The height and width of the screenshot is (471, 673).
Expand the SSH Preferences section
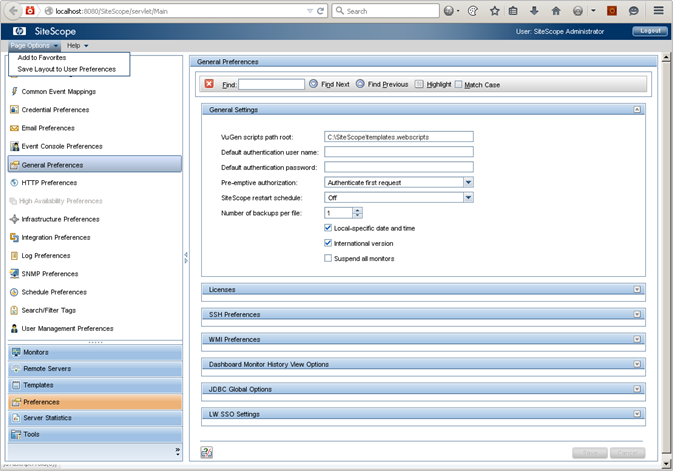637,314
